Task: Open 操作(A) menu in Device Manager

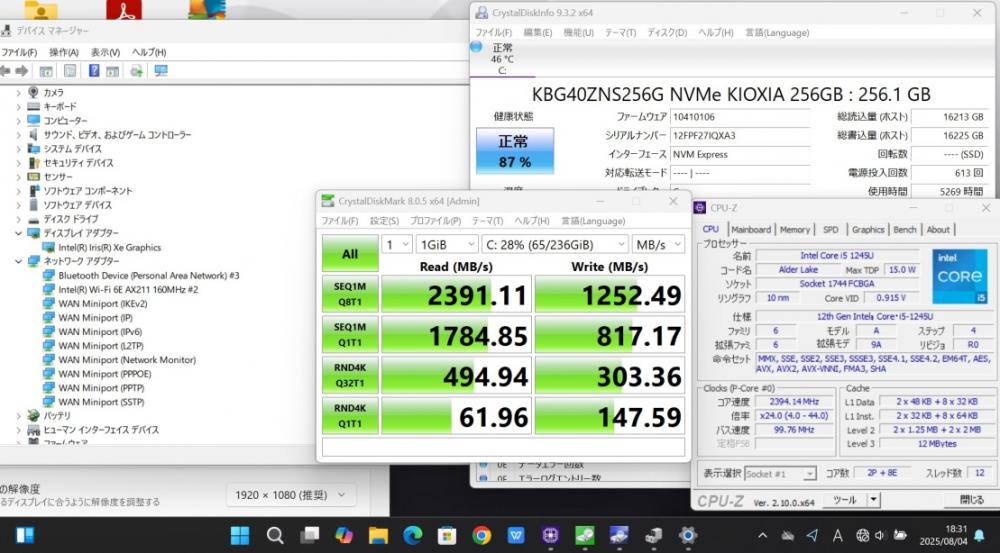Action: [x=64, y=52]
